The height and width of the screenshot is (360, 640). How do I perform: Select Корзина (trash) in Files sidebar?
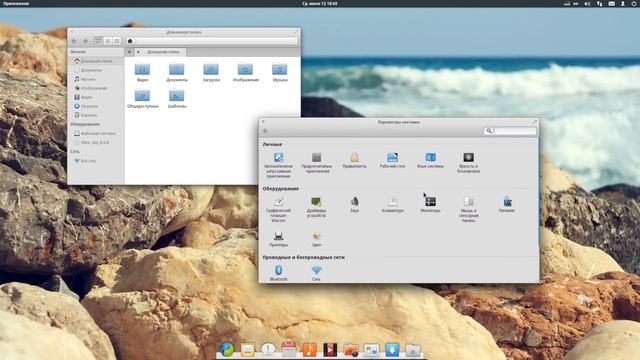click(96, 115)
